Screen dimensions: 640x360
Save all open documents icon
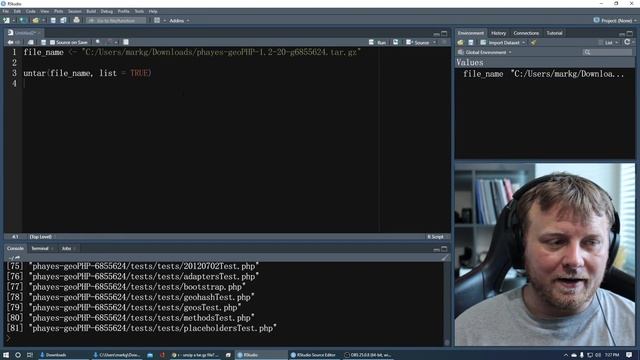pyautogui.click(x=63, y=20)
